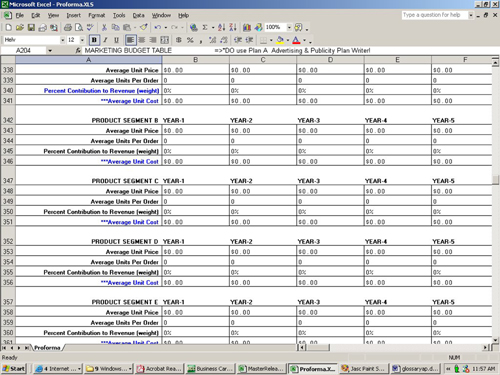Open the Name Box A204 dropdown

pyautogui.click(x=50, y=51)
